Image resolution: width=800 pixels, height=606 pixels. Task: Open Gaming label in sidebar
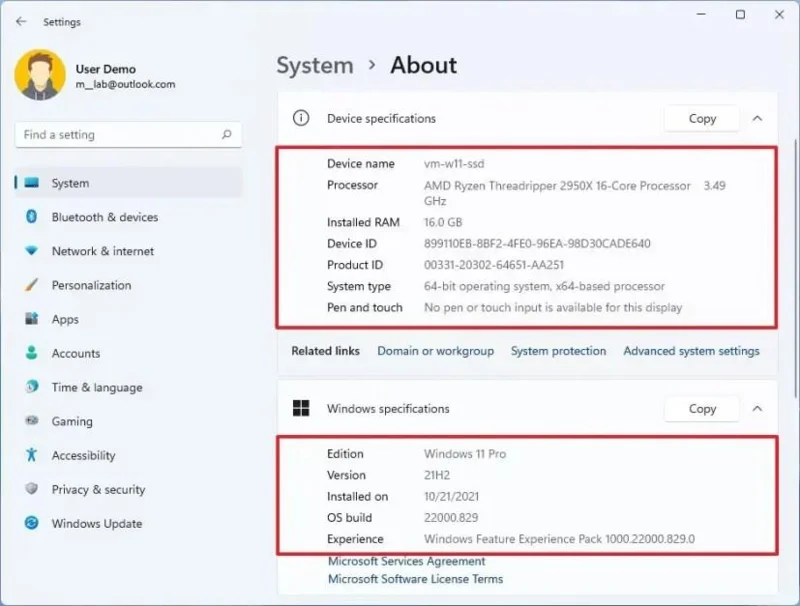coord(72,421)
